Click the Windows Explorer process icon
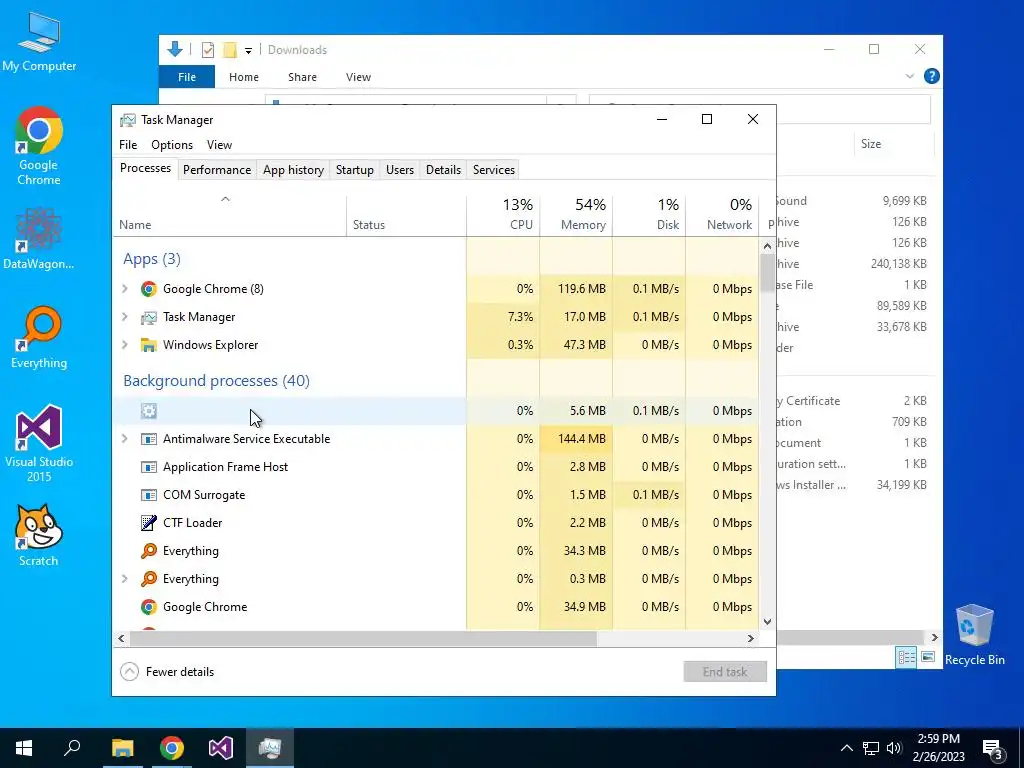 click(x=149, y=345)
